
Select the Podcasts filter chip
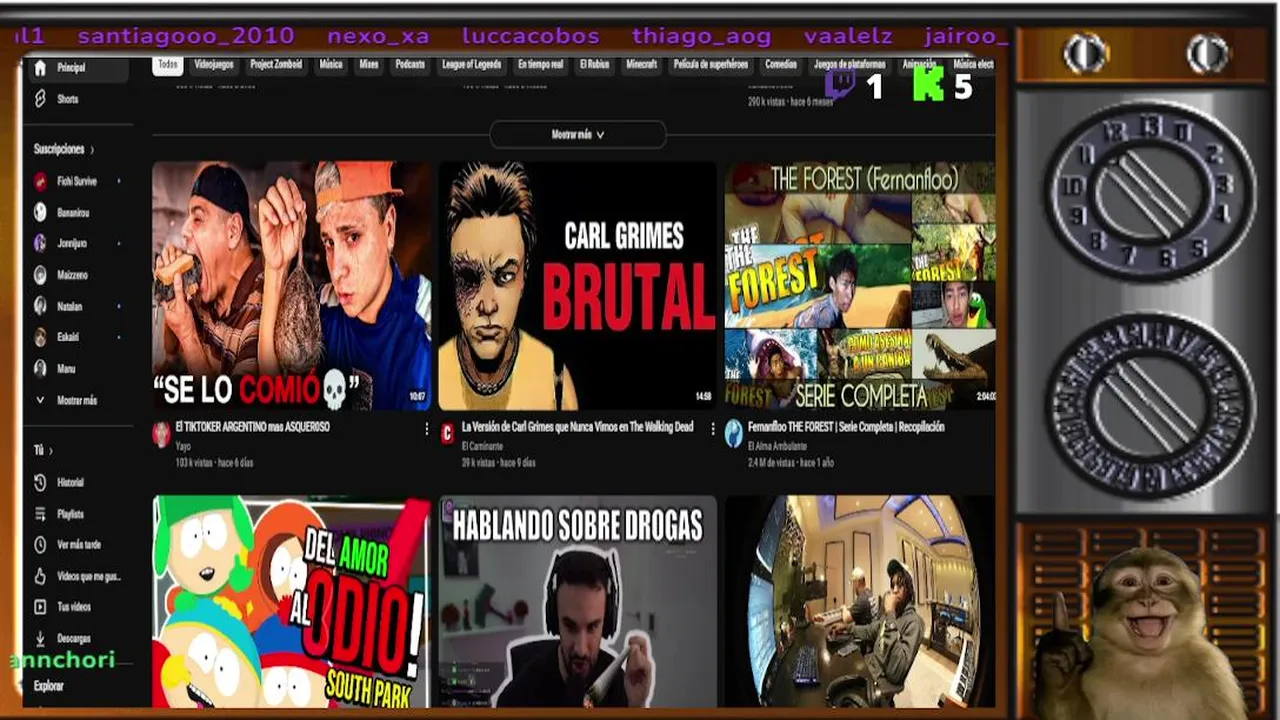tap(410, 64)
